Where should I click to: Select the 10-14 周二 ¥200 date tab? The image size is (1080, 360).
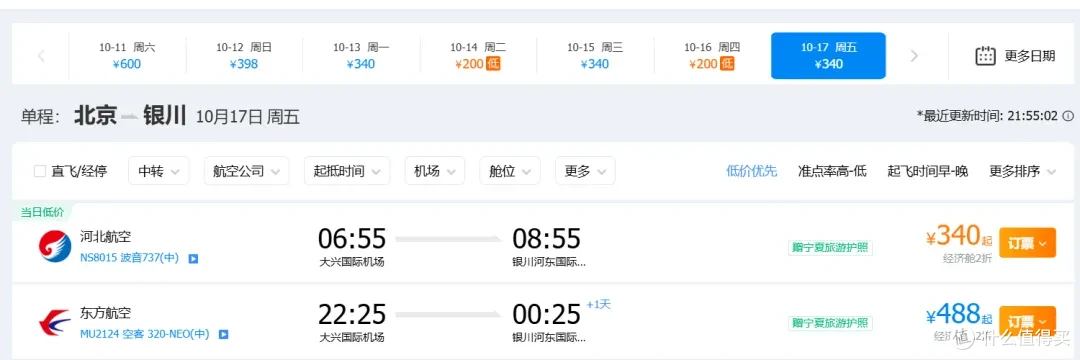(x=478, y=56)
